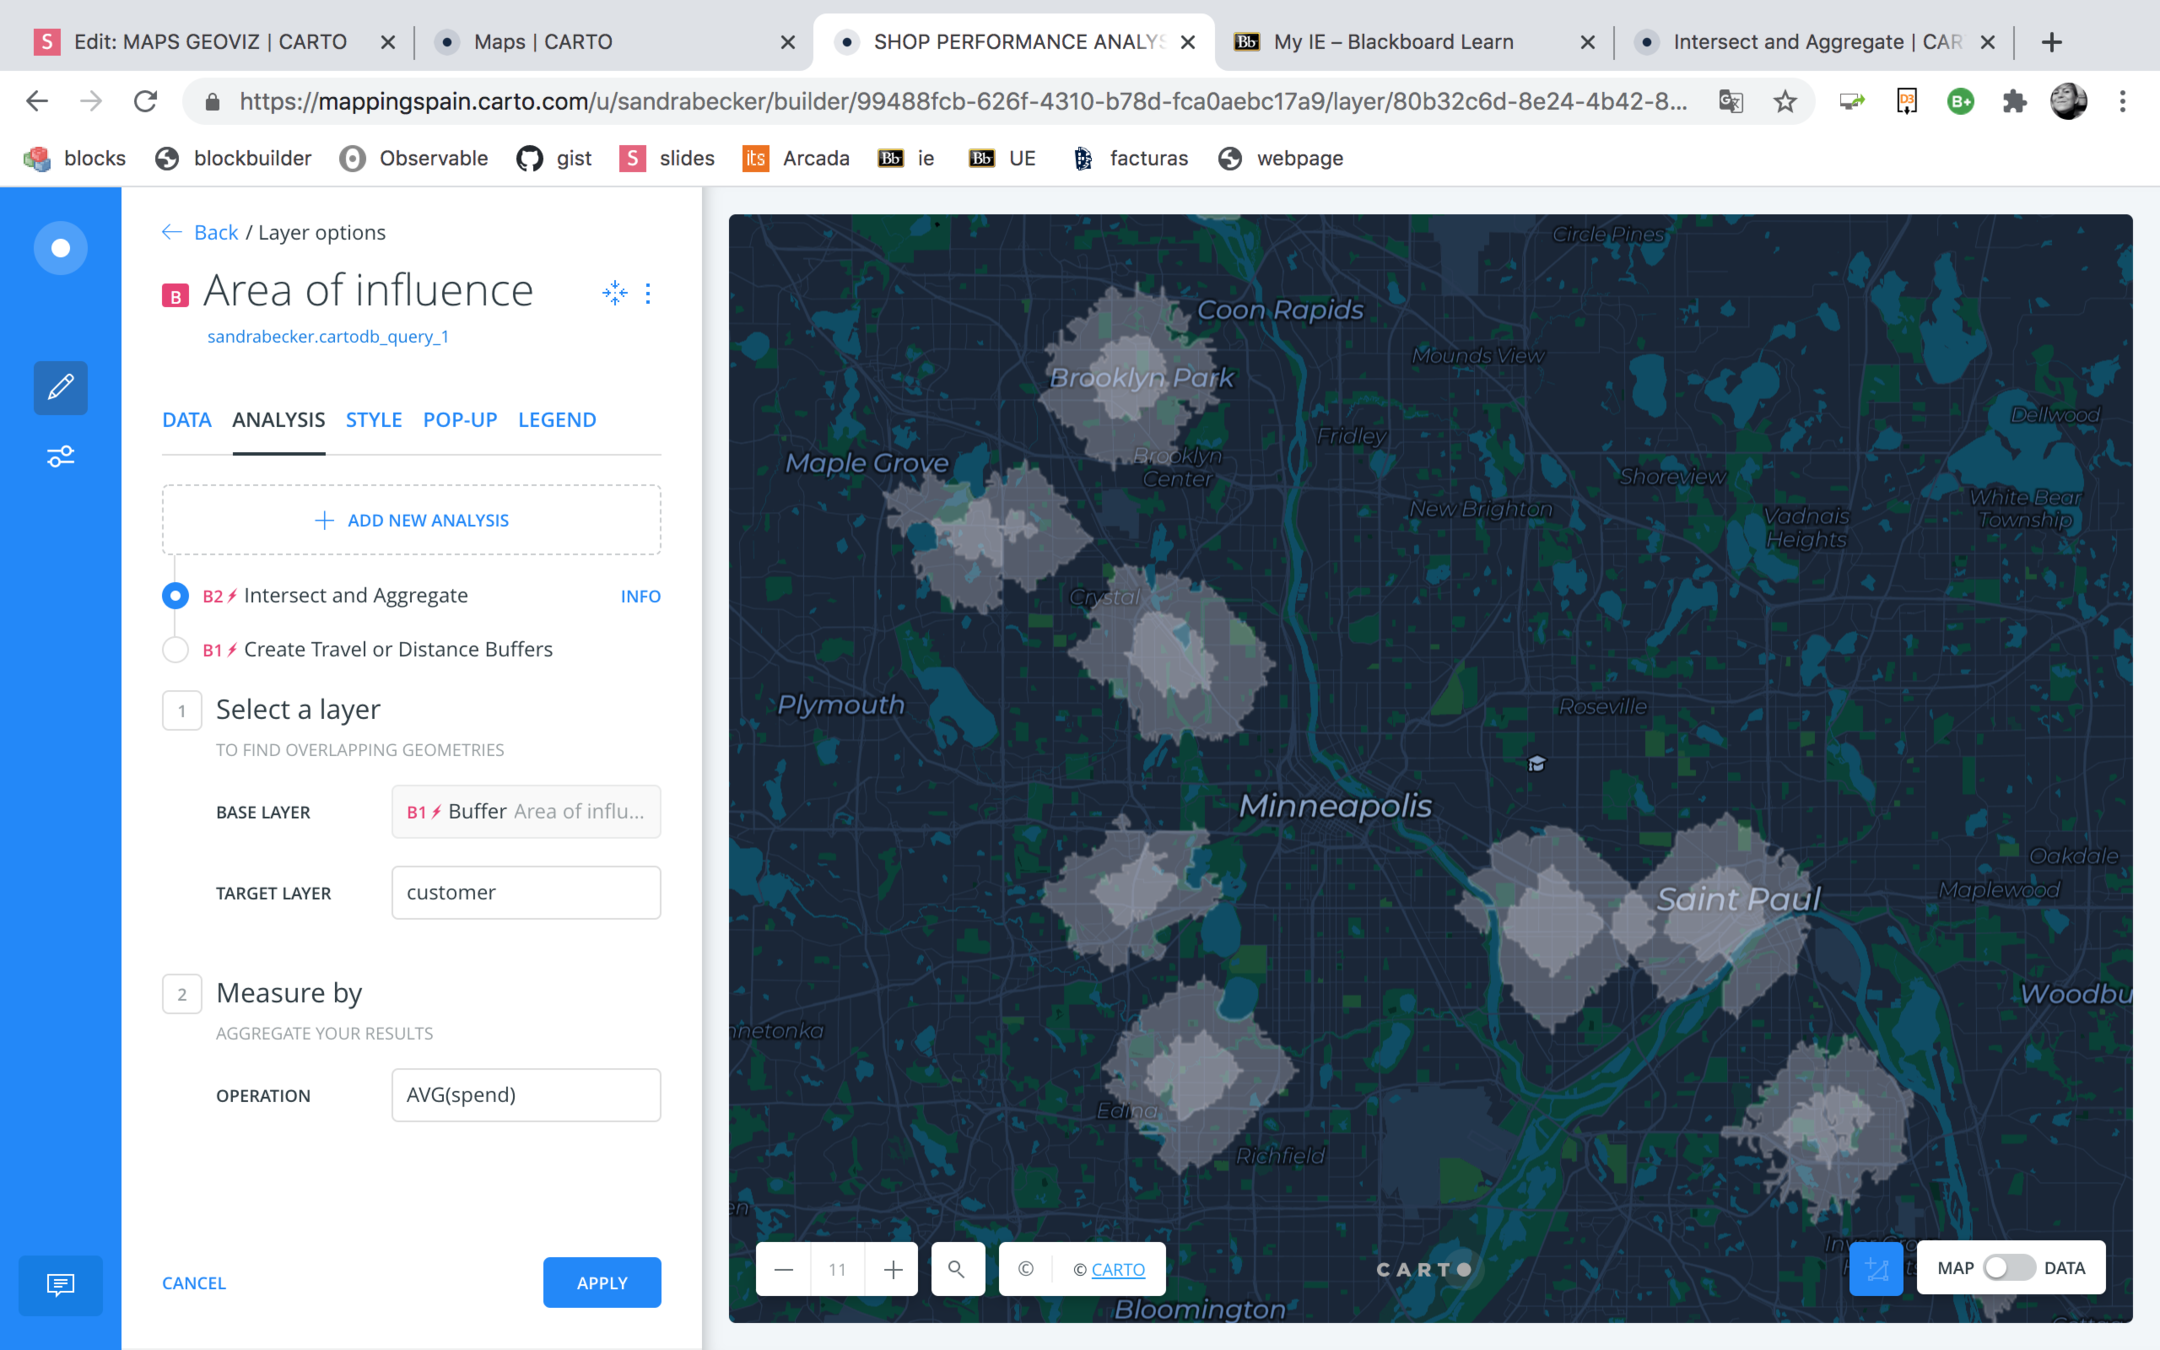Zoom out the map with minus button

(x=784, y=1269)
